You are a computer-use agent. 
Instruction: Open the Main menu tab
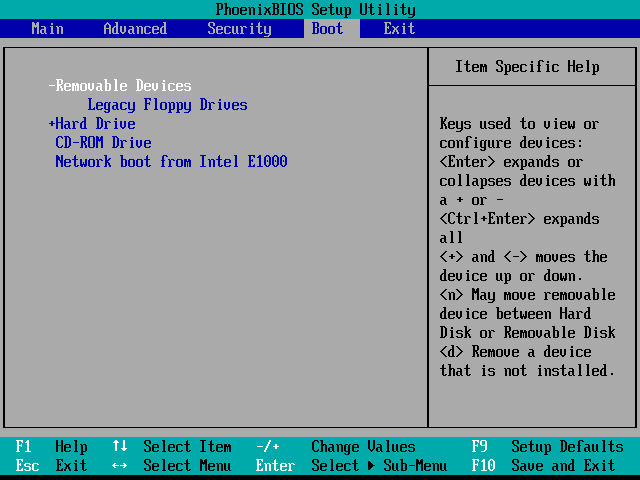47,29
